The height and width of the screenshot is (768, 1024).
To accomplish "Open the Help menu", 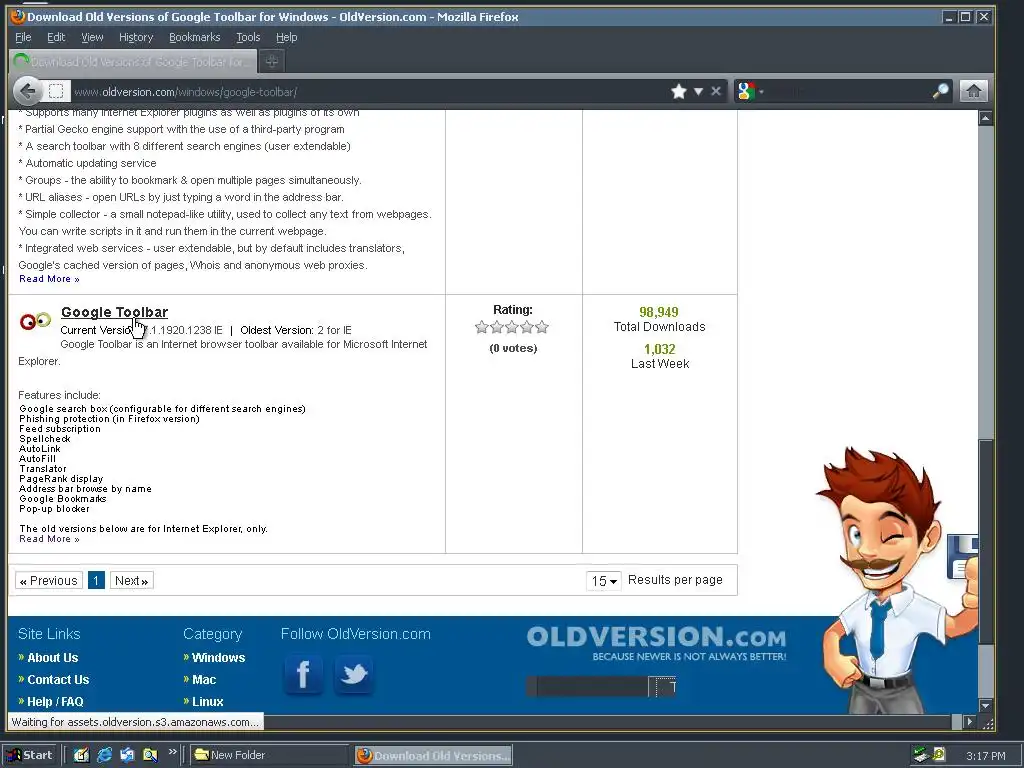I will click(x=286, y=37).
